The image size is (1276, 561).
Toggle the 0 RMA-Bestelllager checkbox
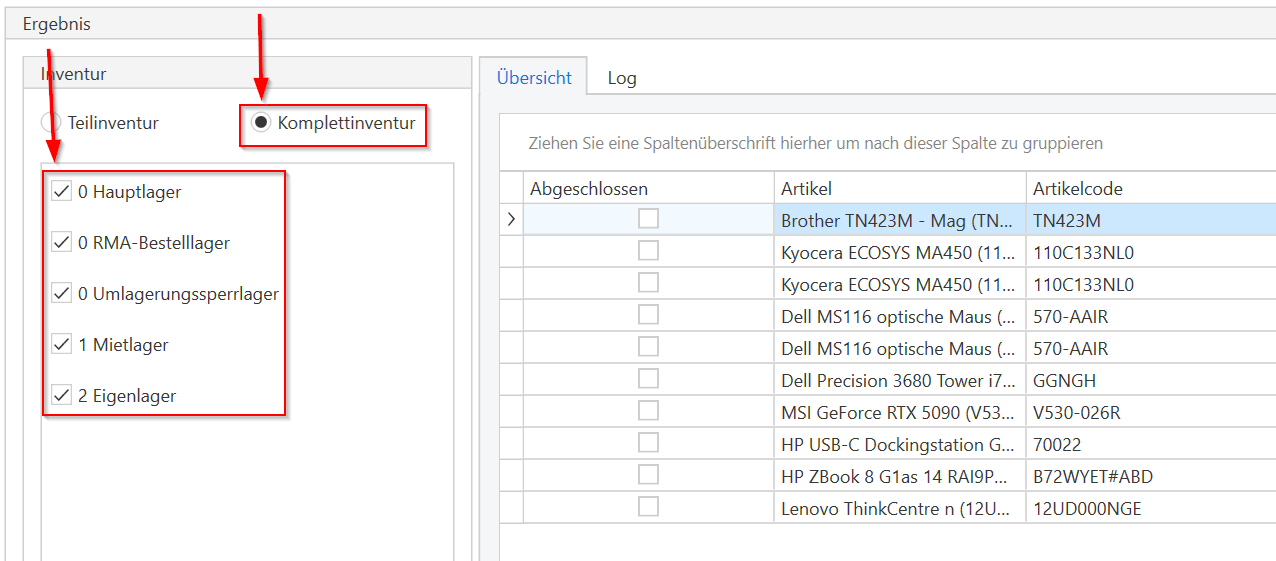(62, 243)
